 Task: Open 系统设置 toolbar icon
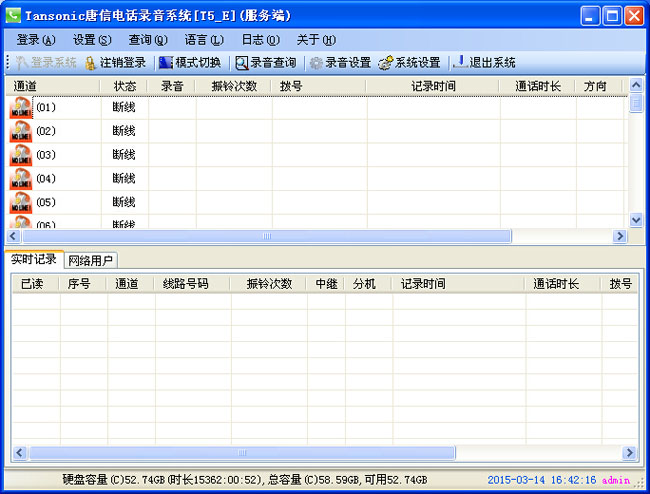coord(385,62)
